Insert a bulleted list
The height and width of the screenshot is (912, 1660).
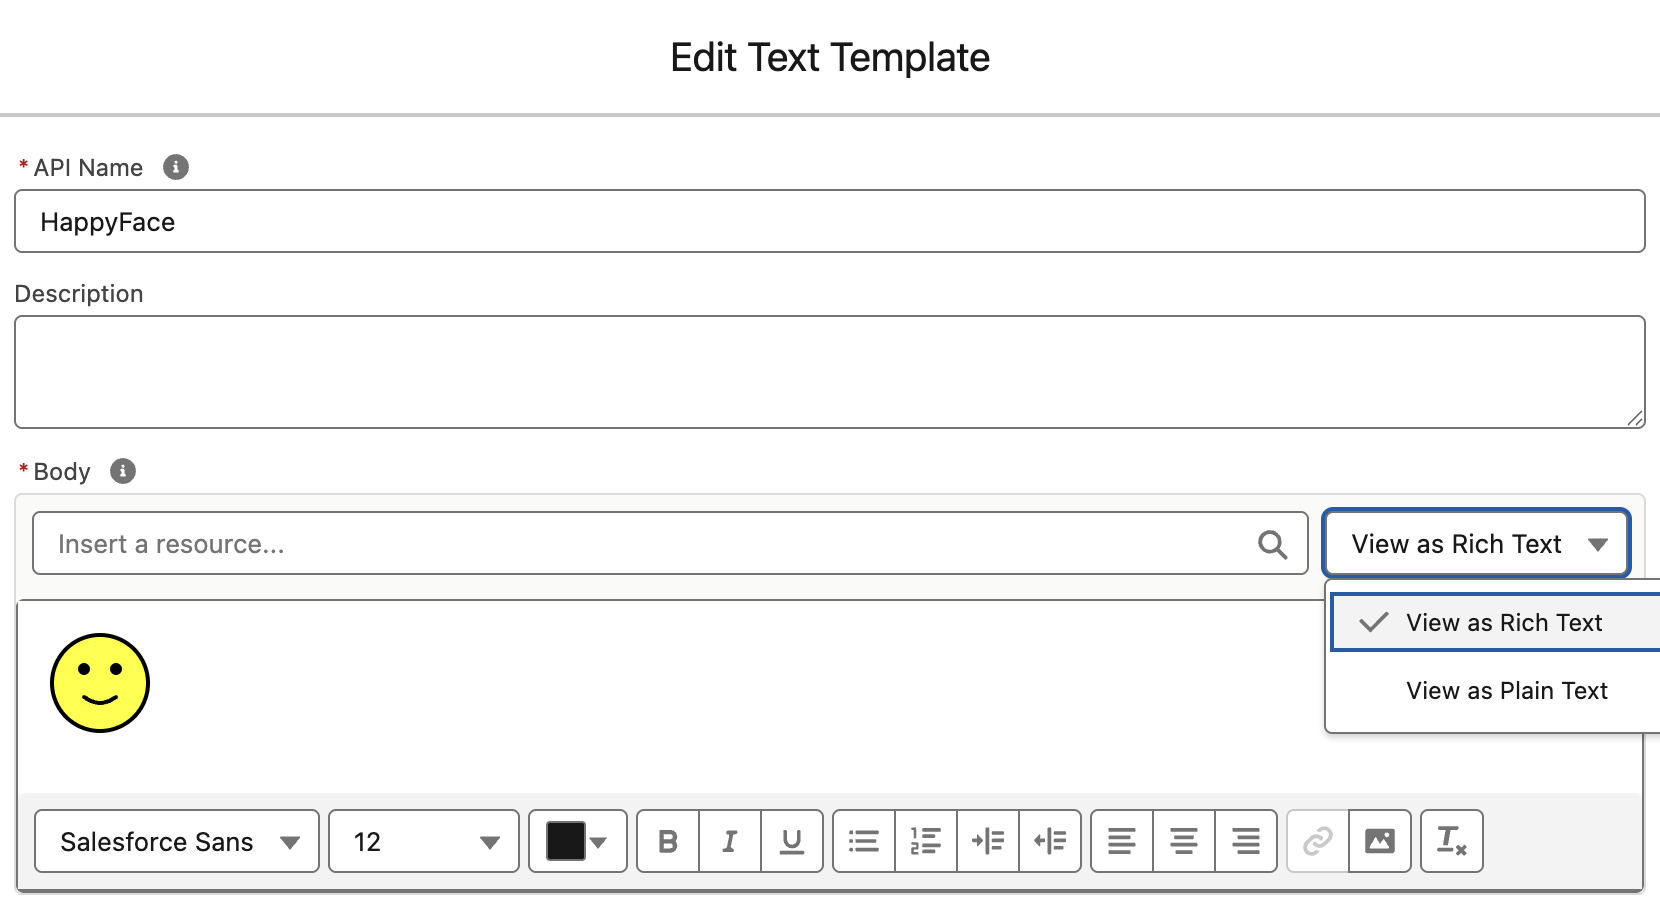[x=864, y=841]
